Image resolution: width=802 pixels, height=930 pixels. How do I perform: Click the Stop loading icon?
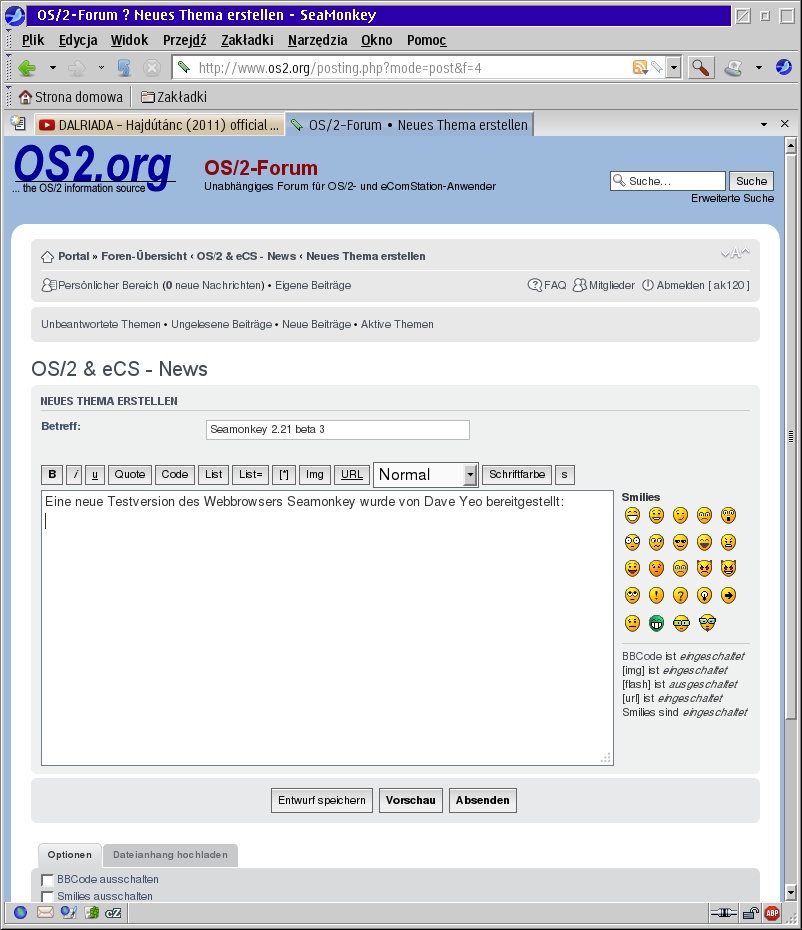tap(152, 68)
